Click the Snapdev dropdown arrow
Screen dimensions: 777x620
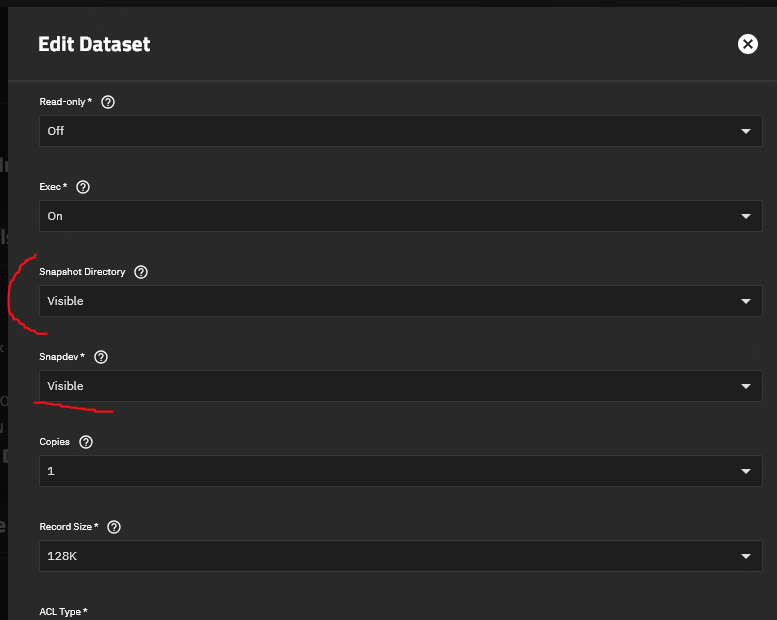pyautogui.click(x=746, y=386)
